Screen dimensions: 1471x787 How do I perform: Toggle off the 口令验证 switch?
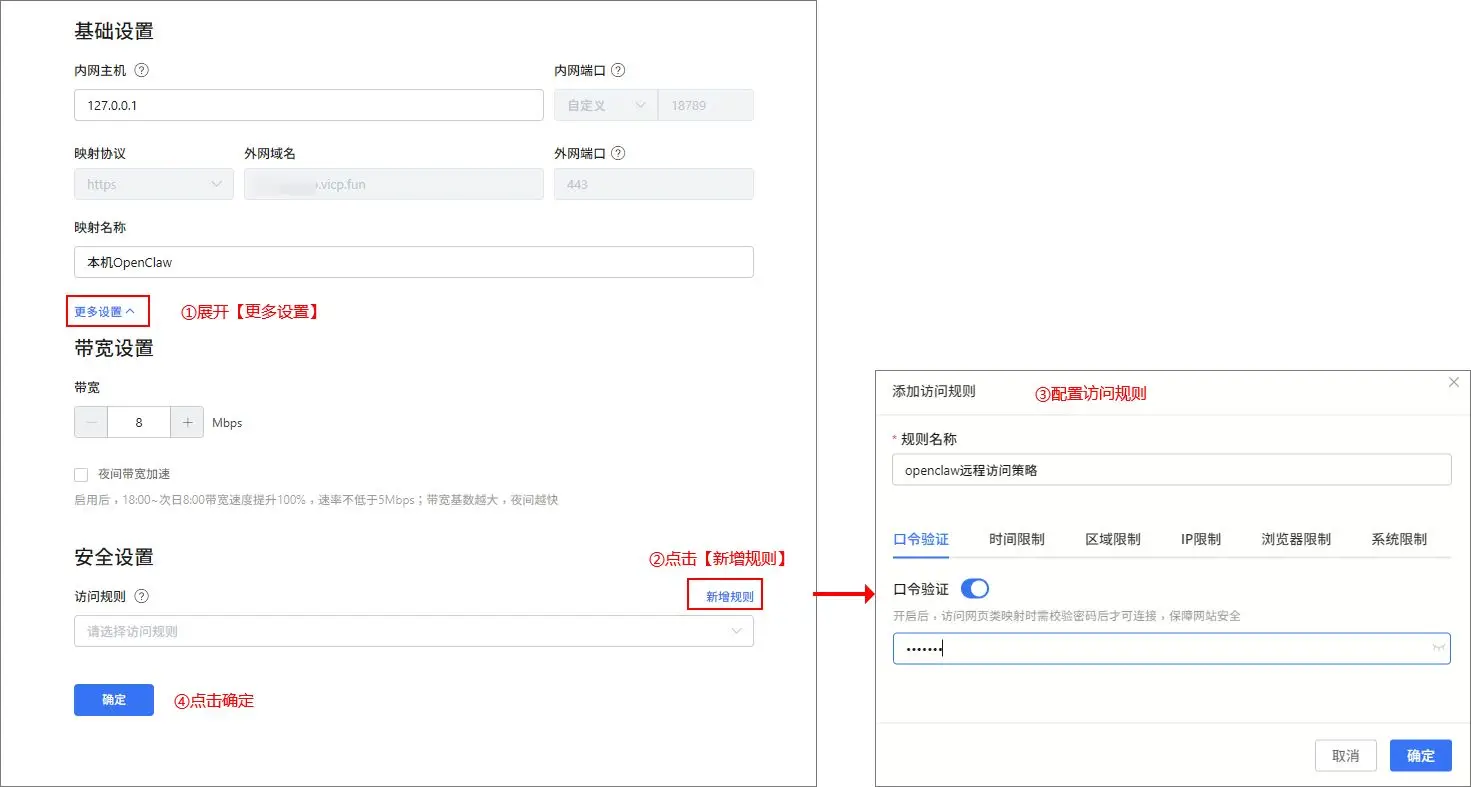point(975,588)
